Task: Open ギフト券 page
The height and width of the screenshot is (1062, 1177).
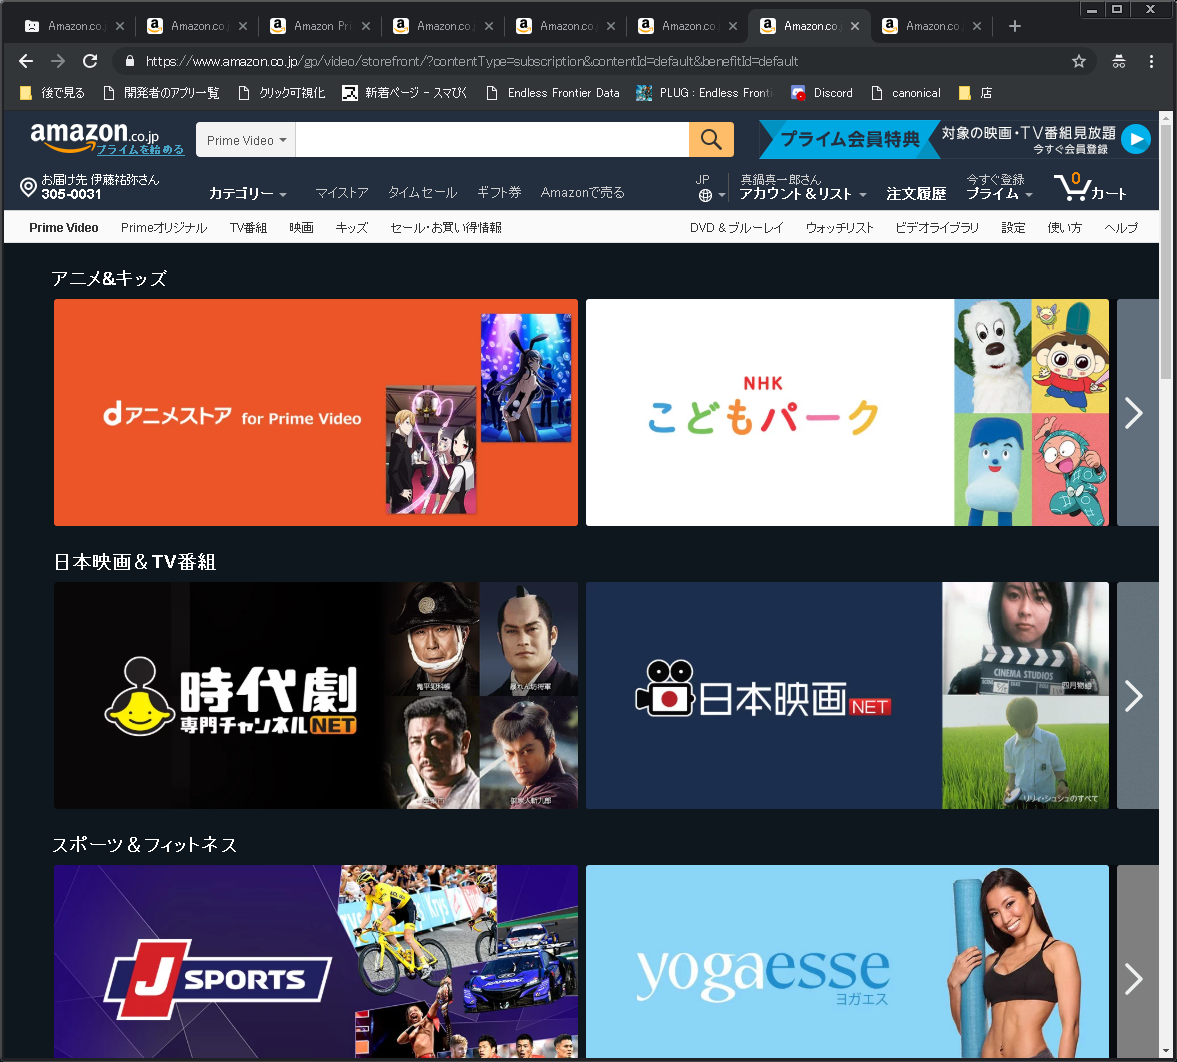Action: click(499, 193)
